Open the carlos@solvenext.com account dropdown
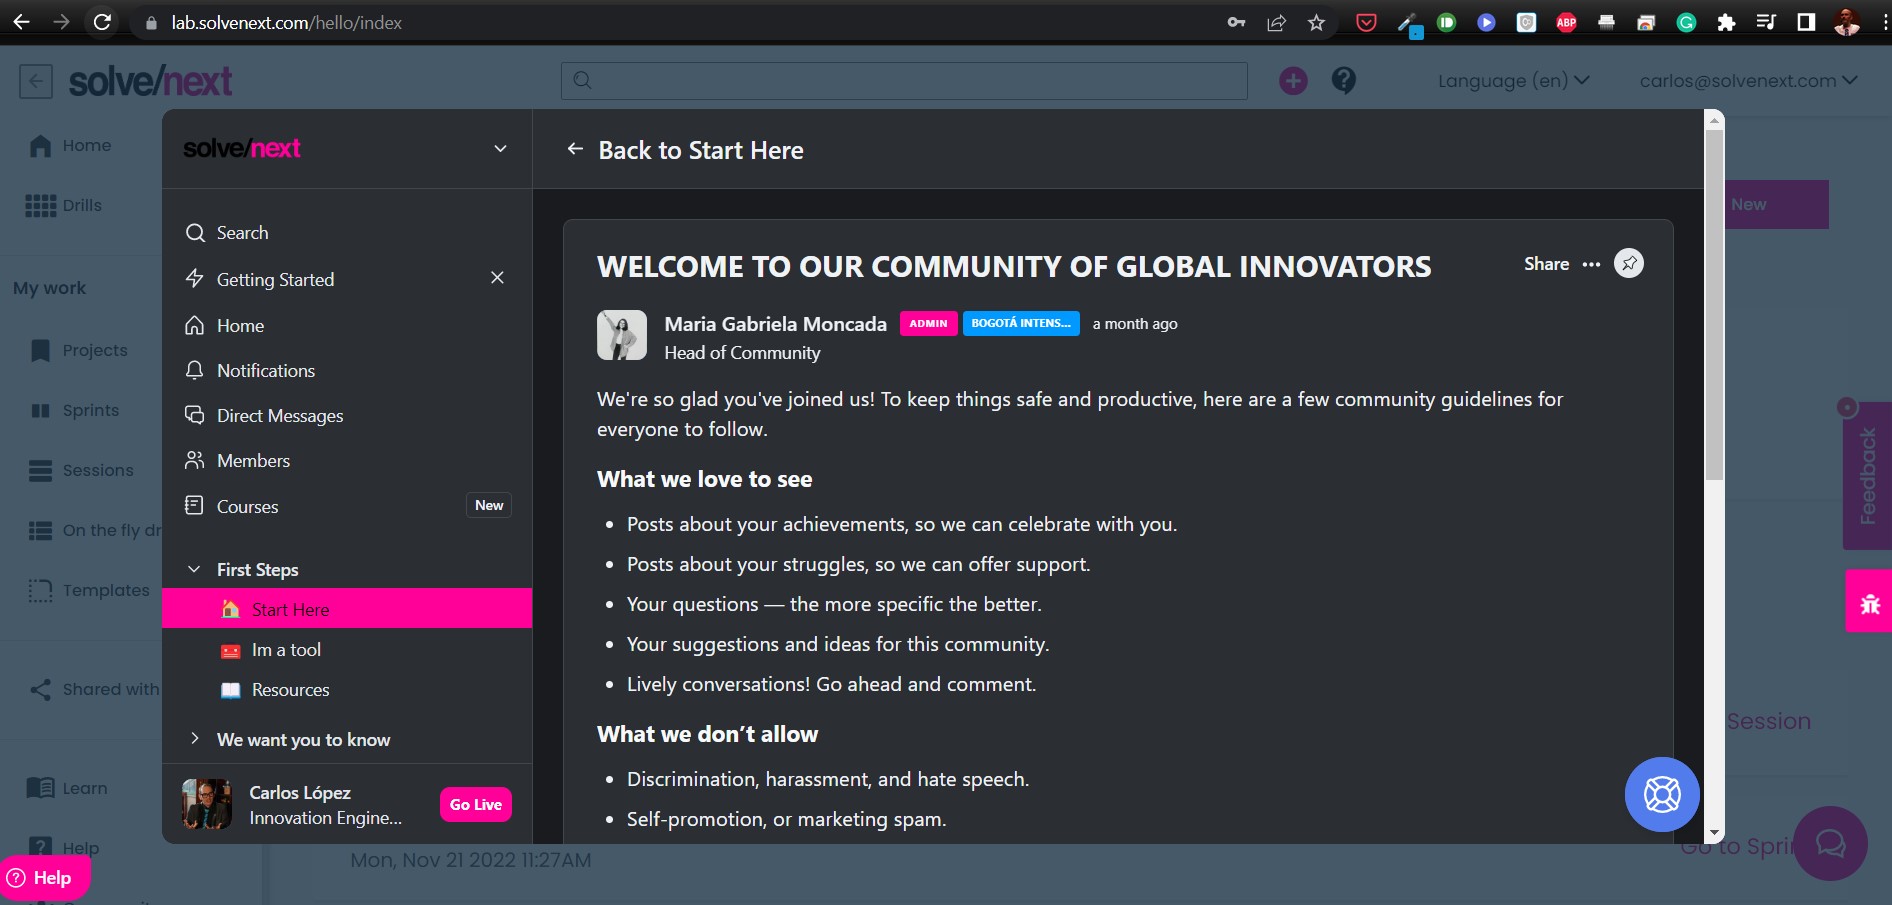 coord(1748,81)
